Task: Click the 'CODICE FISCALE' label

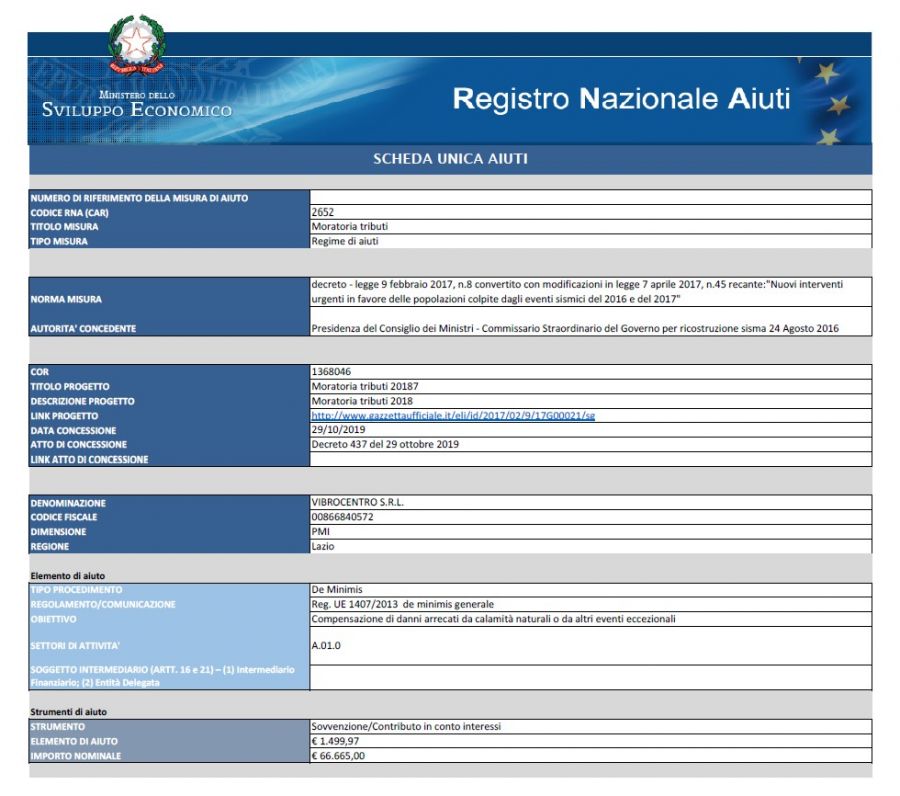Action: pos(64,517)
